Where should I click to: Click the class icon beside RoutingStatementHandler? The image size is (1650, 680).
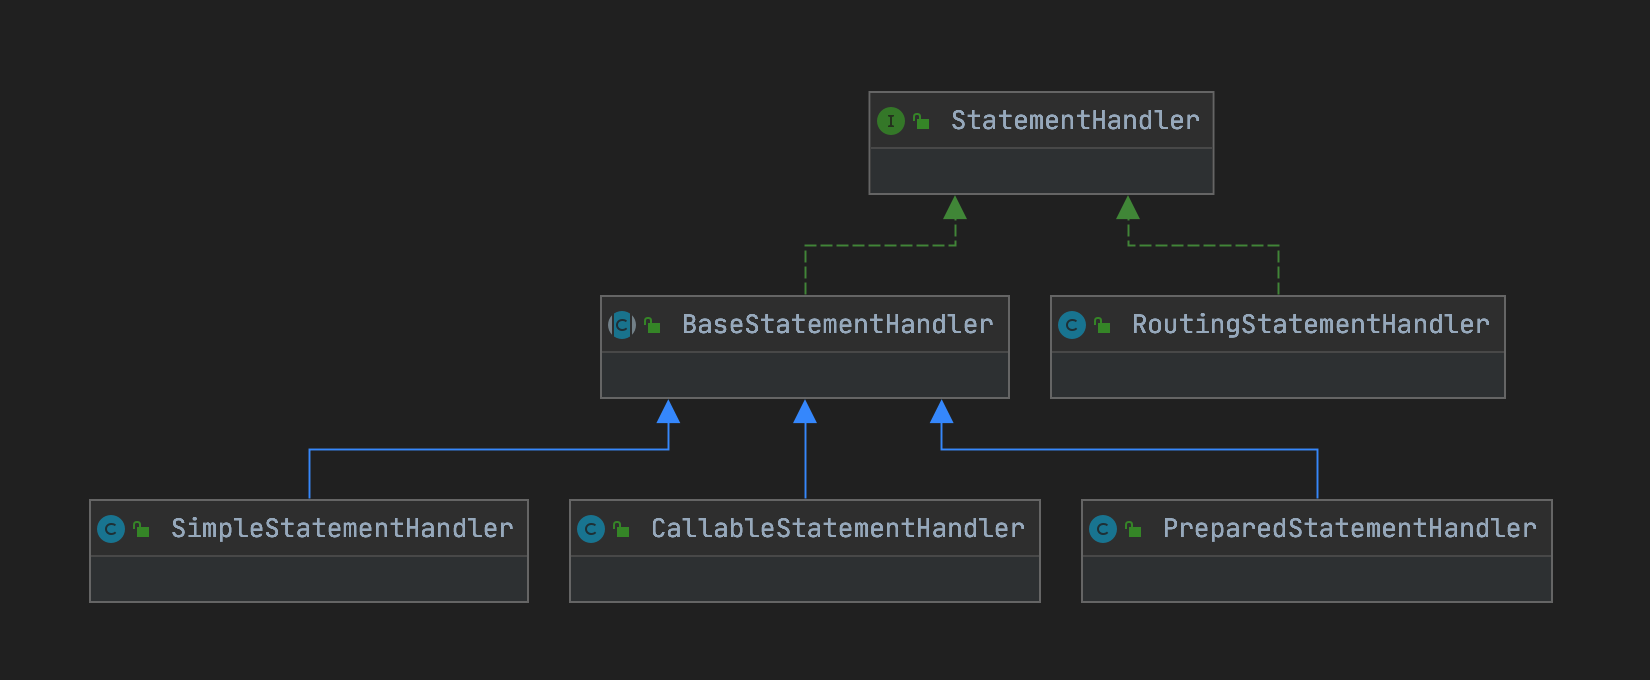(x=1072, y=325)
